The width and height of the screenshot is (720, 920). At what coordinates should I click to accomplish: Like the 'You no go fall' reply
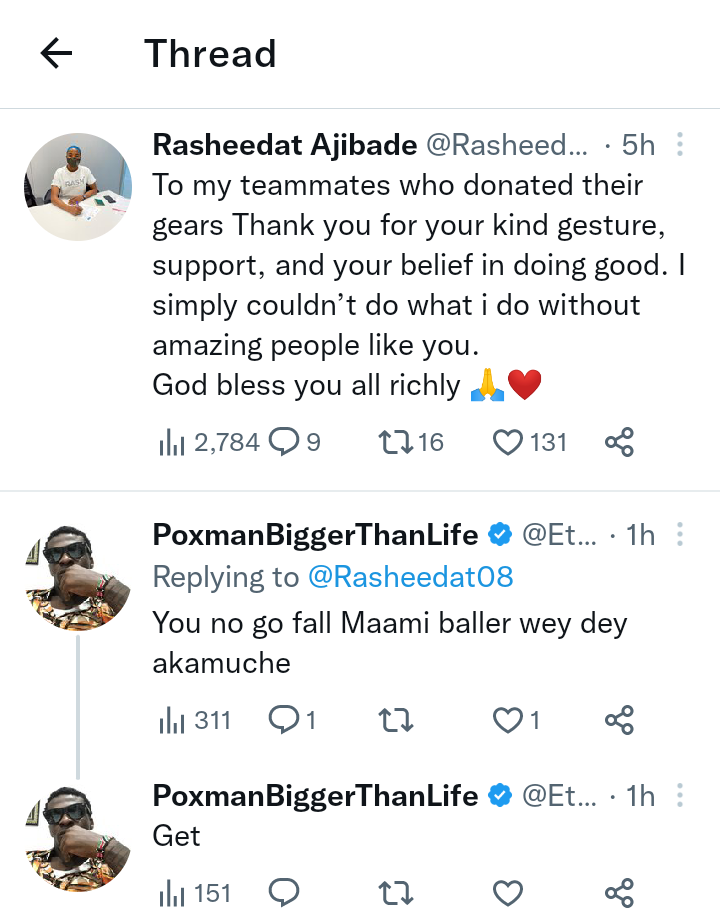point(510,720)
